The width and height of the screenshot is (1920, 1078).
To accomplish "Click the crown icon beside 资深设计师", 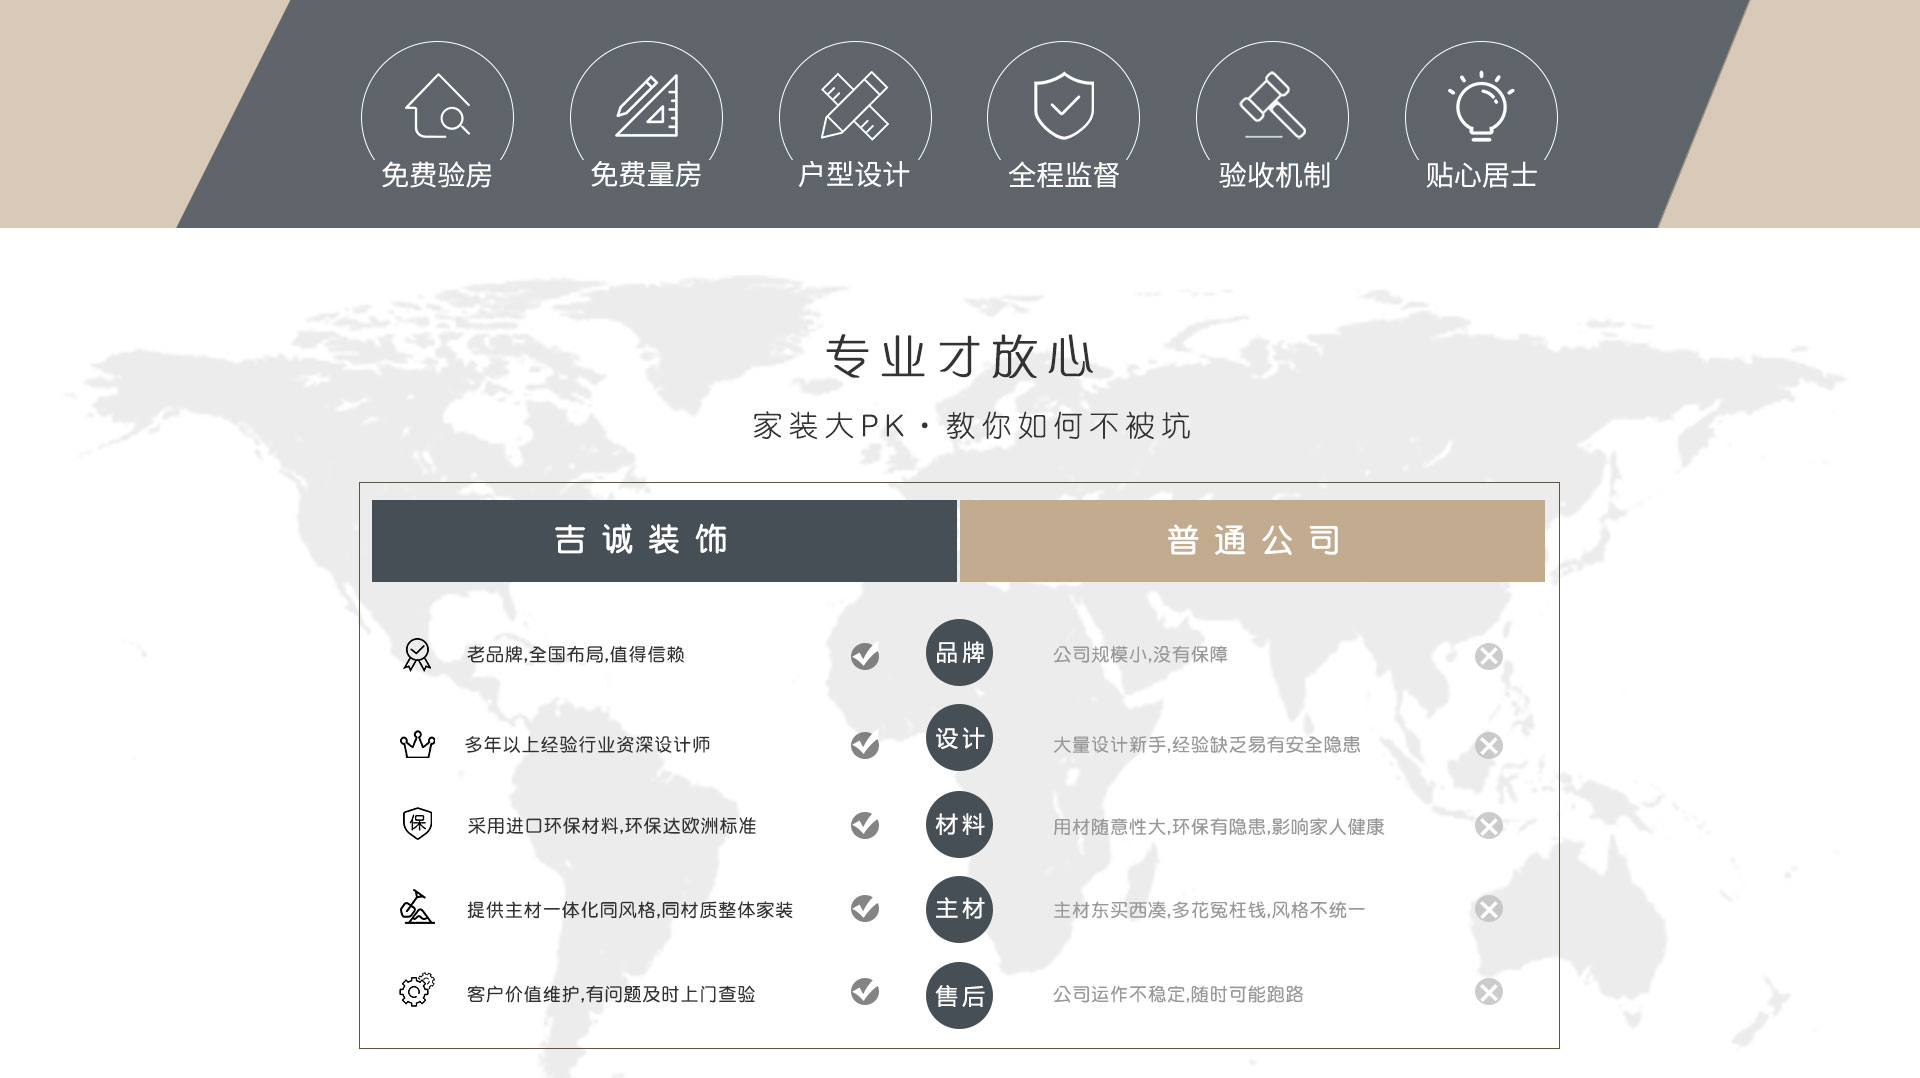I will (417, 744).
